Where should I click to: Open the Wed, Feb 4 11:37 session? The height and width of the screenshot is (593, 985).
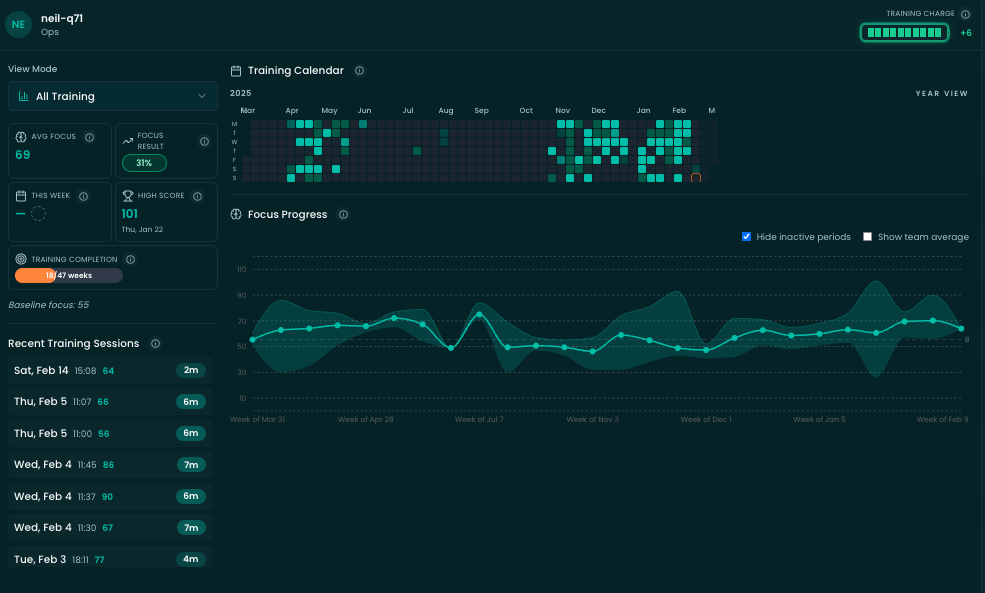coord(109,497)
